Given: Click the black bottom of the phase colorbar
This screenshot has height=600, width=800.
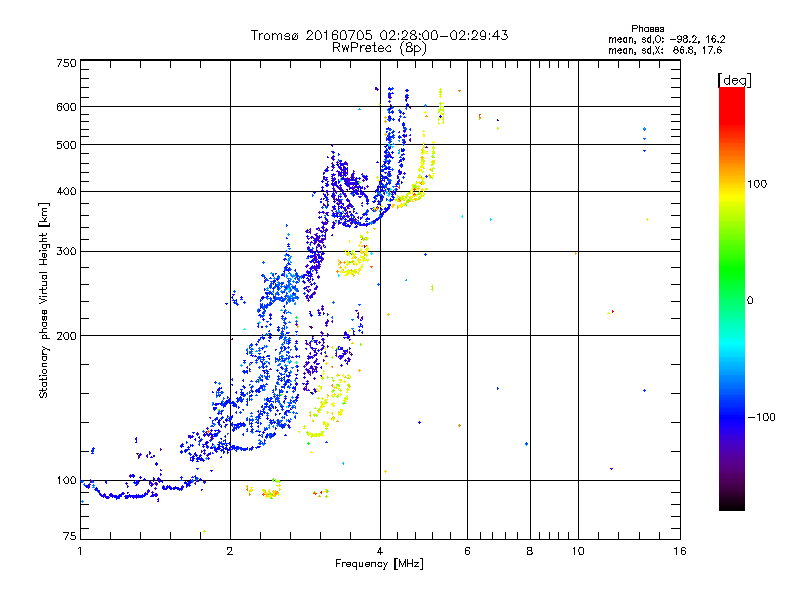Looking at the screenshot, I should click(x=732, y=503).
